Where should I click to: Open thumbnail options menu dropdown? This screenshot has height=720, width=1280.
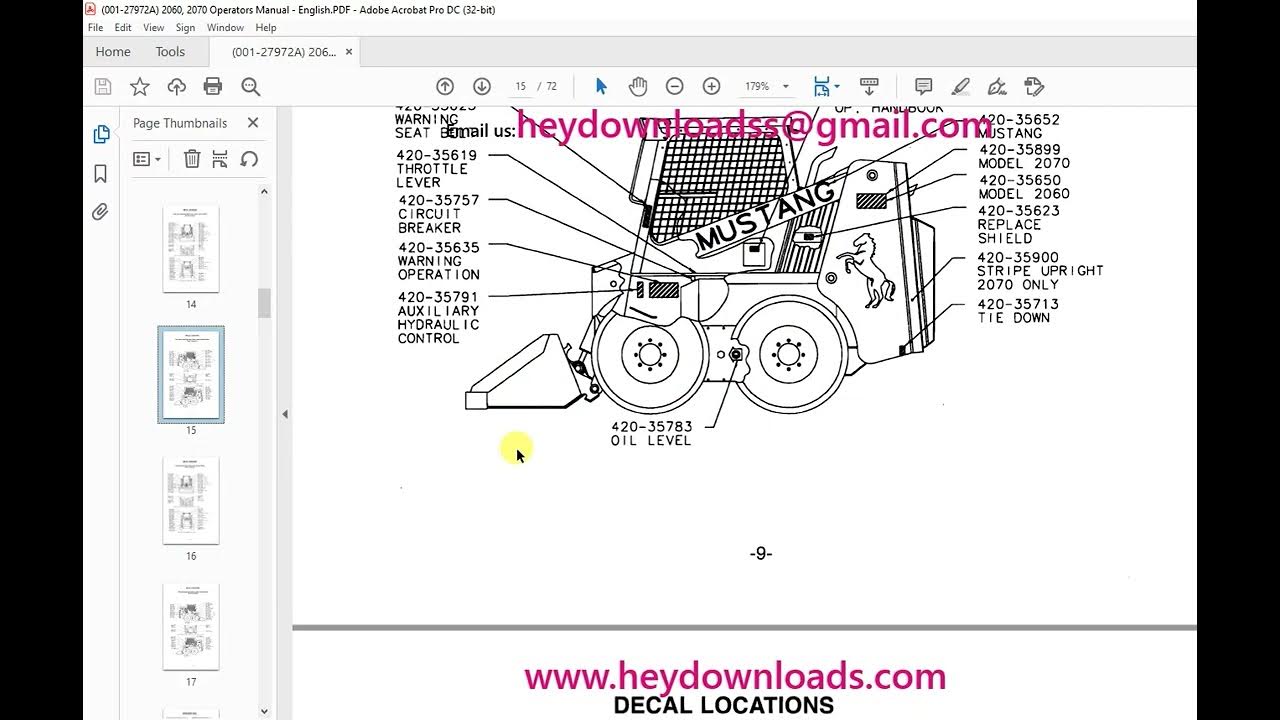(x=147, y=159)
